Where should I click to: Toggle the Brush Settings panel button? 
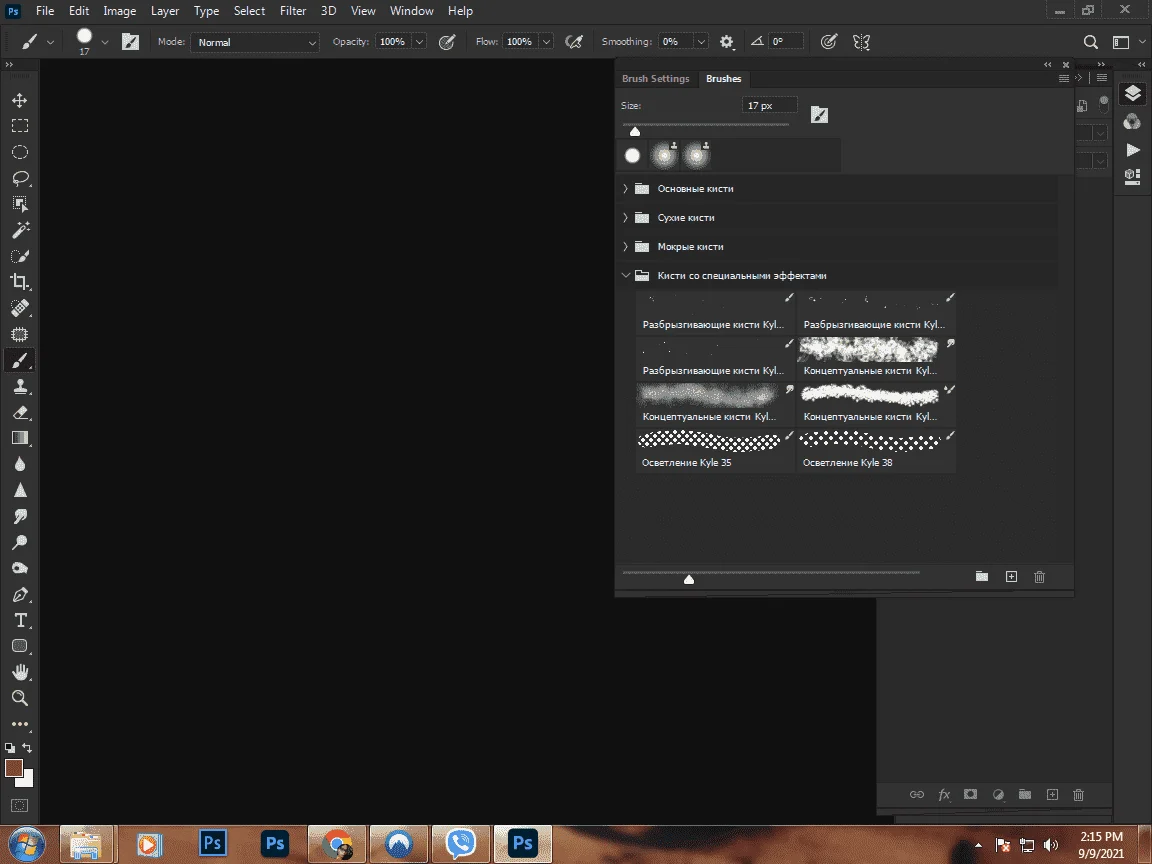(x=130, y=42)
